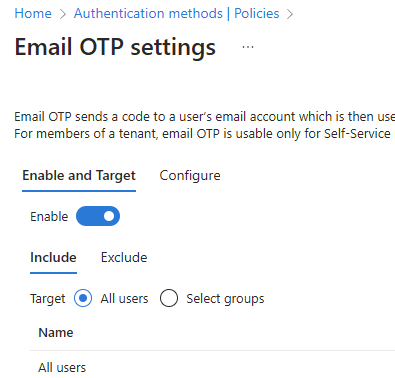
Task: Click the Select groups label text
Action: 225,299
